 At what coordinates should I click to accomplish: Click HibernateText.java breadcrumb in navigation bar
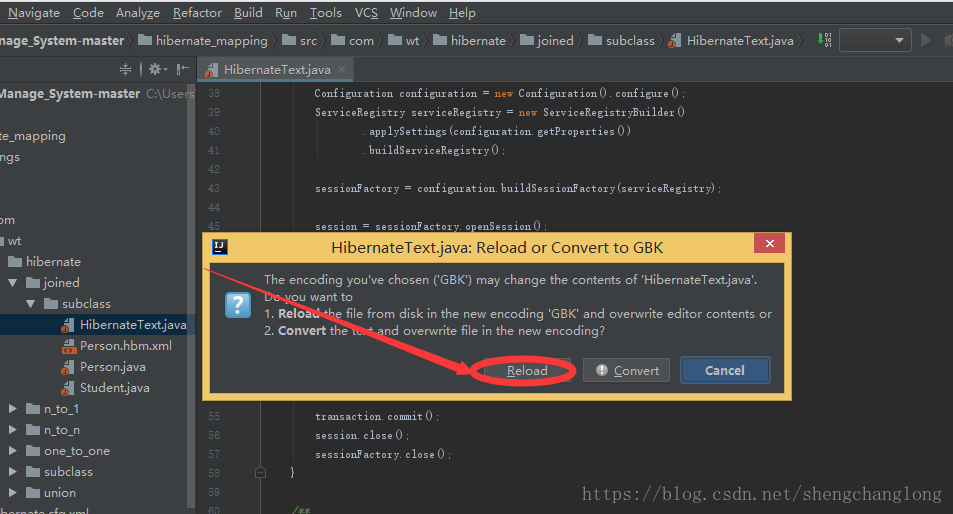click(x=731, y=41)
